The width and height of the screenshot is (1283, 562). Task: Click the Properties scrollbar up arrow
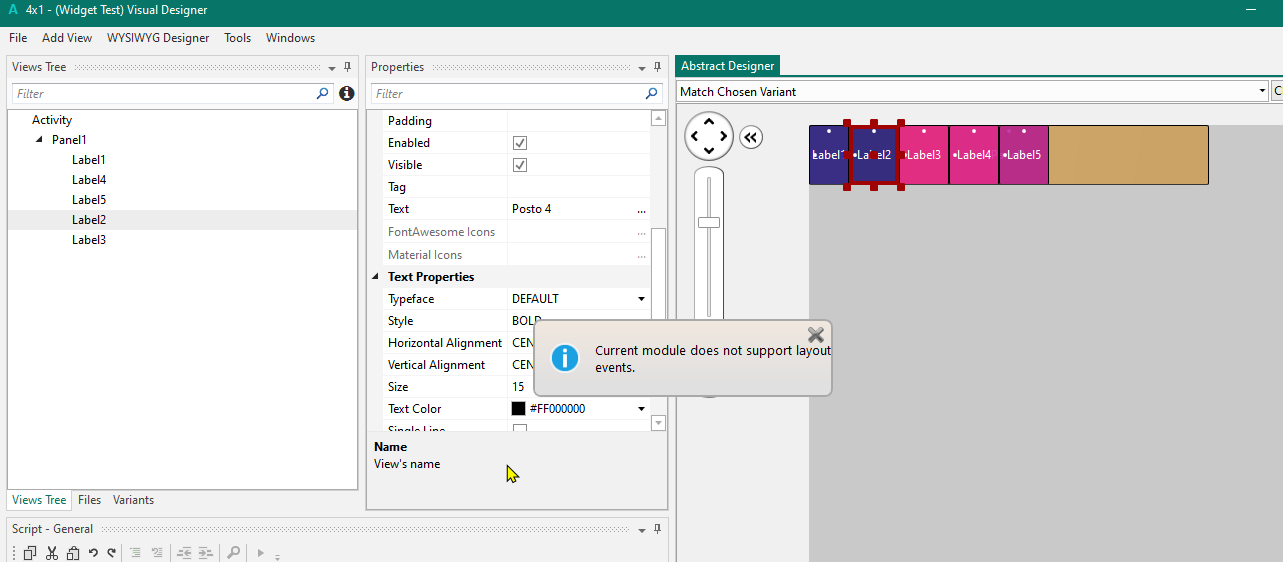click(x=658, y=118)
